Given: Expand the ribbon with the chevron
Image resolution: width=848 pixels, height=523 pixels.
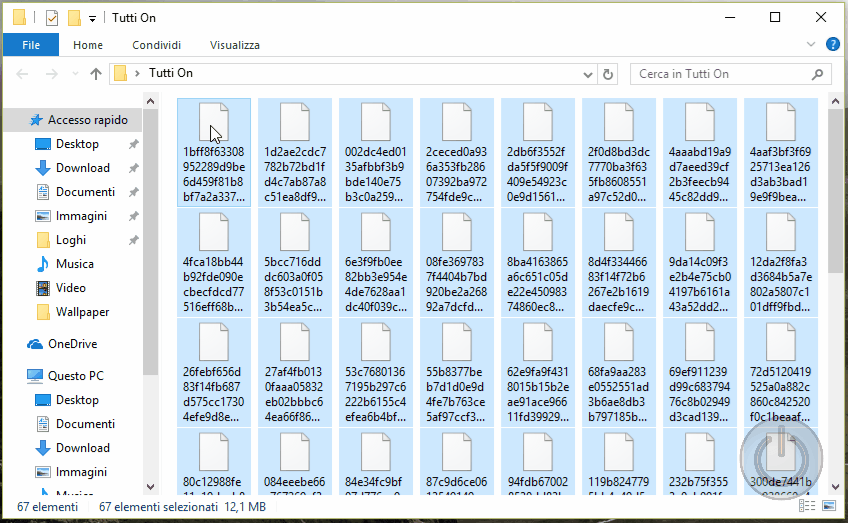Looking at the screenshot, I should [812, 45].
